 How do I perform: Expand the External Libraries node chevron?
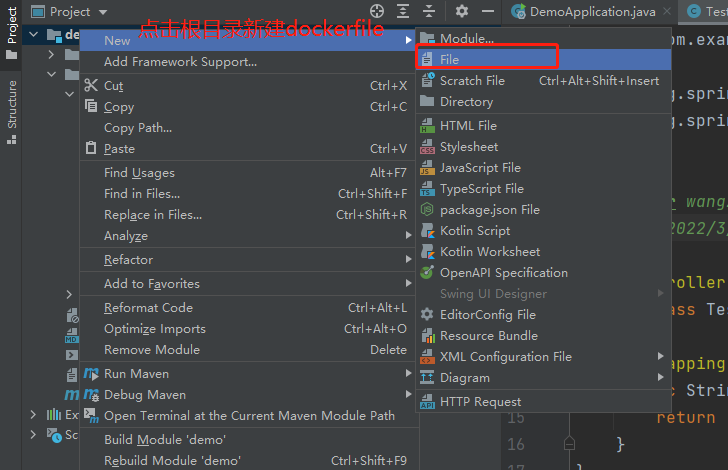(x=33, y=414)
